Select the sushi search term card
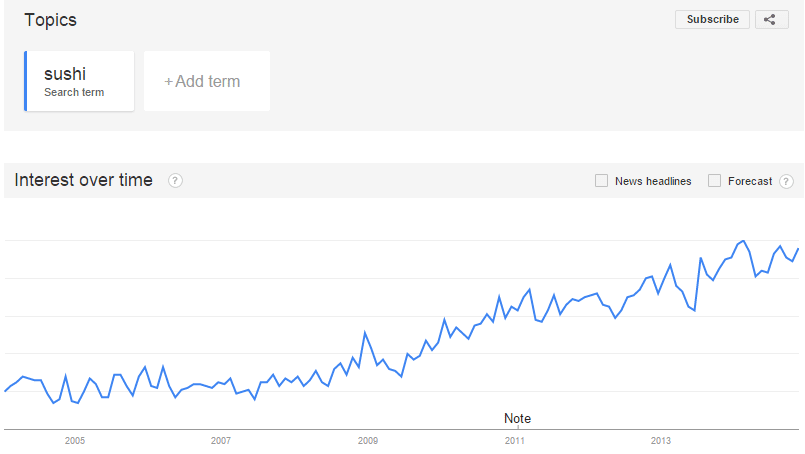805x454 pixels. 80,81
